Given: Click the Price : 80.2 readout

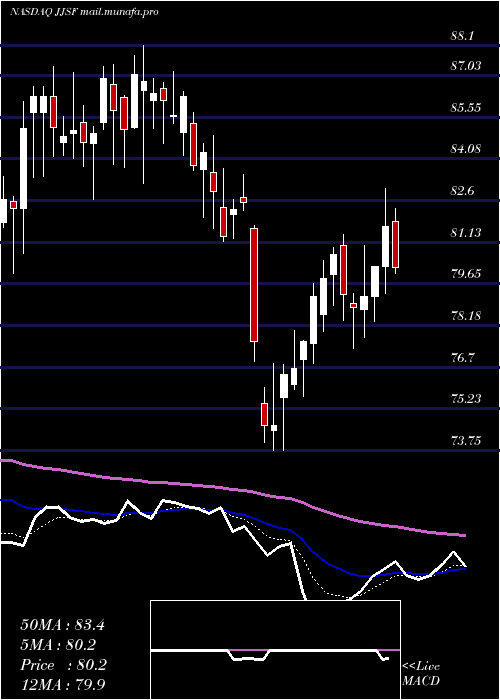Looking at the screenshot, I should point(63,665).
